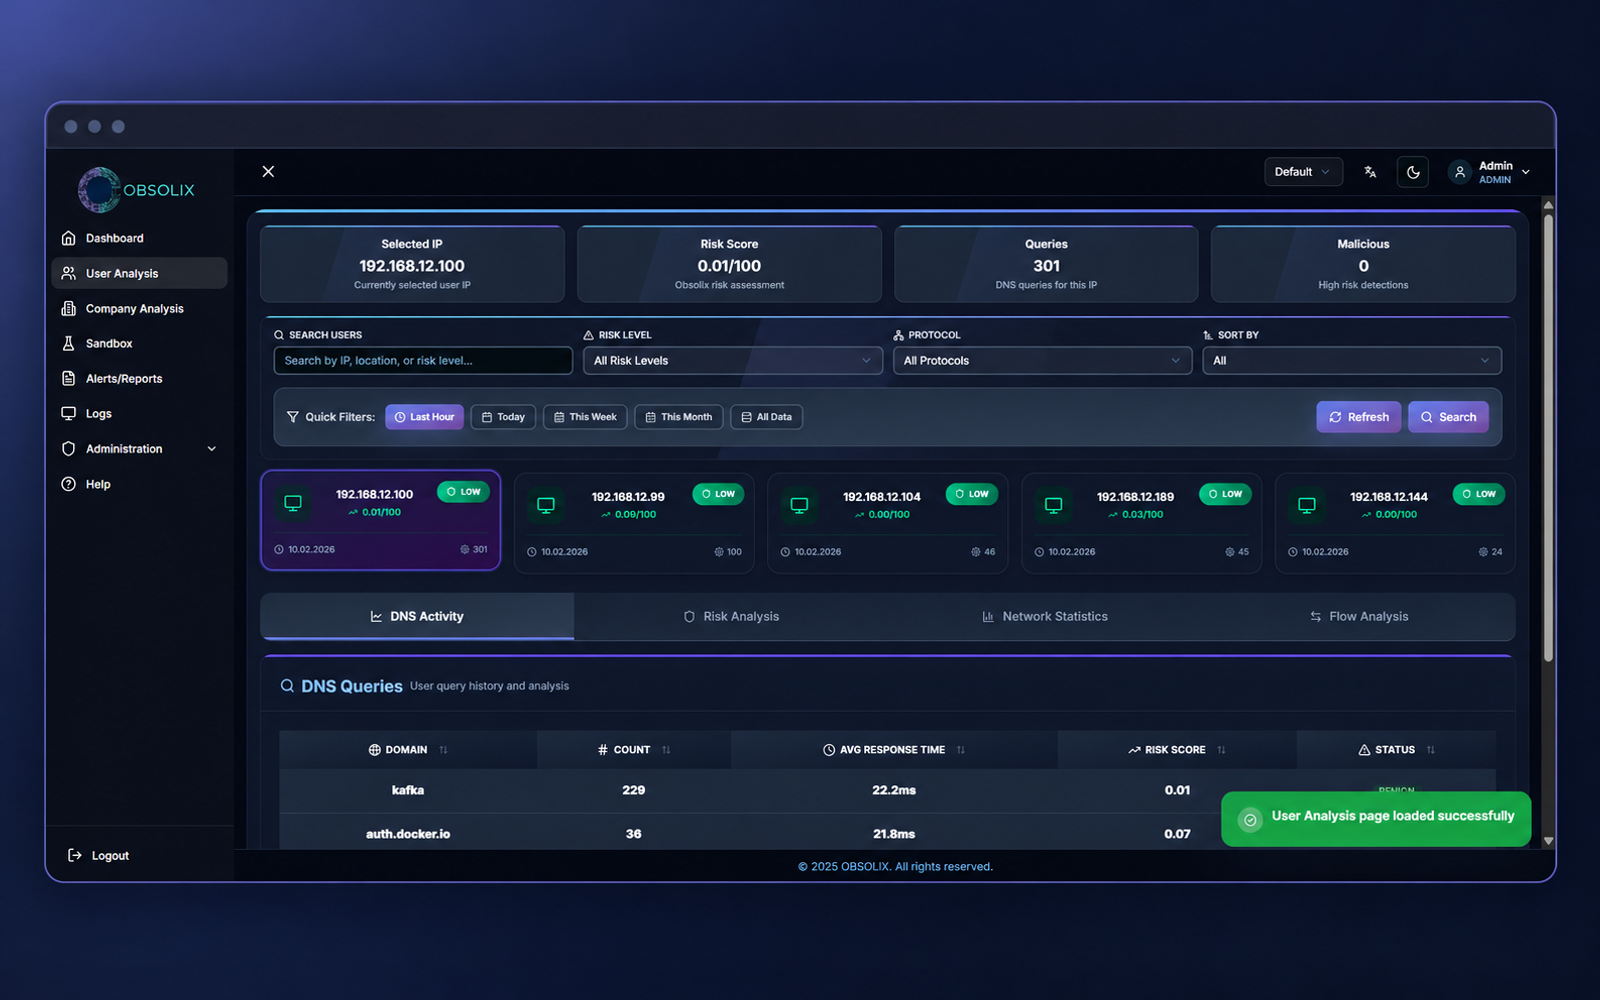Viewport: 1600px width, 1000px height.
Task: Switch to the Network Statistics tab
Action: [x=1045, y=617]
